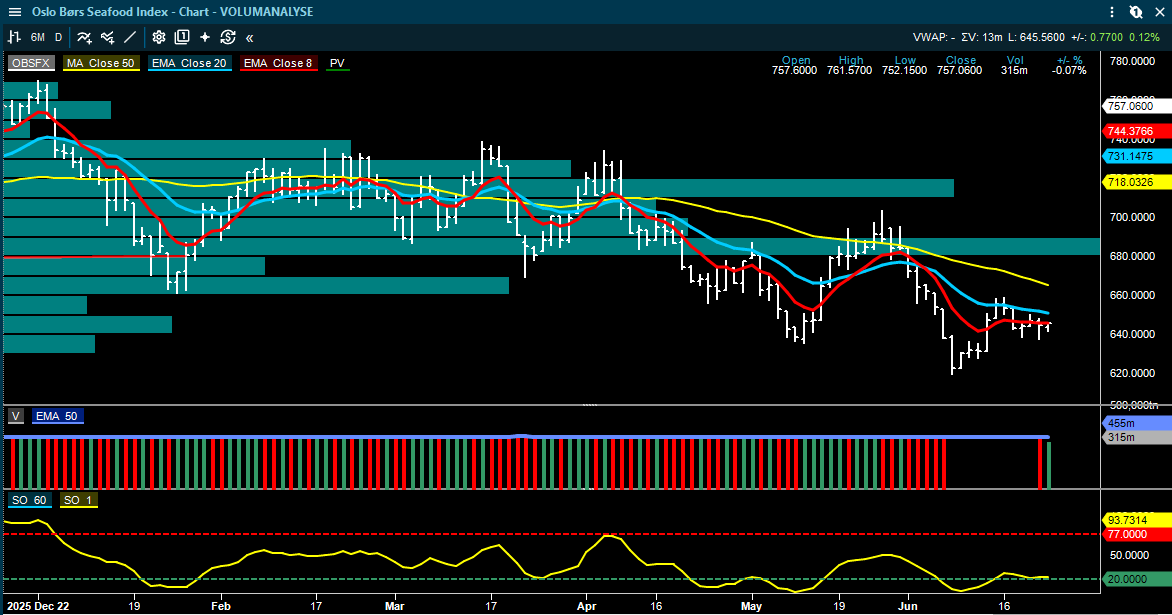This screenshot has width=1172, height=615.
Task: Click the L: 645.5600 last price readout
Action: pyautogui.click(x=1036, y=37)
